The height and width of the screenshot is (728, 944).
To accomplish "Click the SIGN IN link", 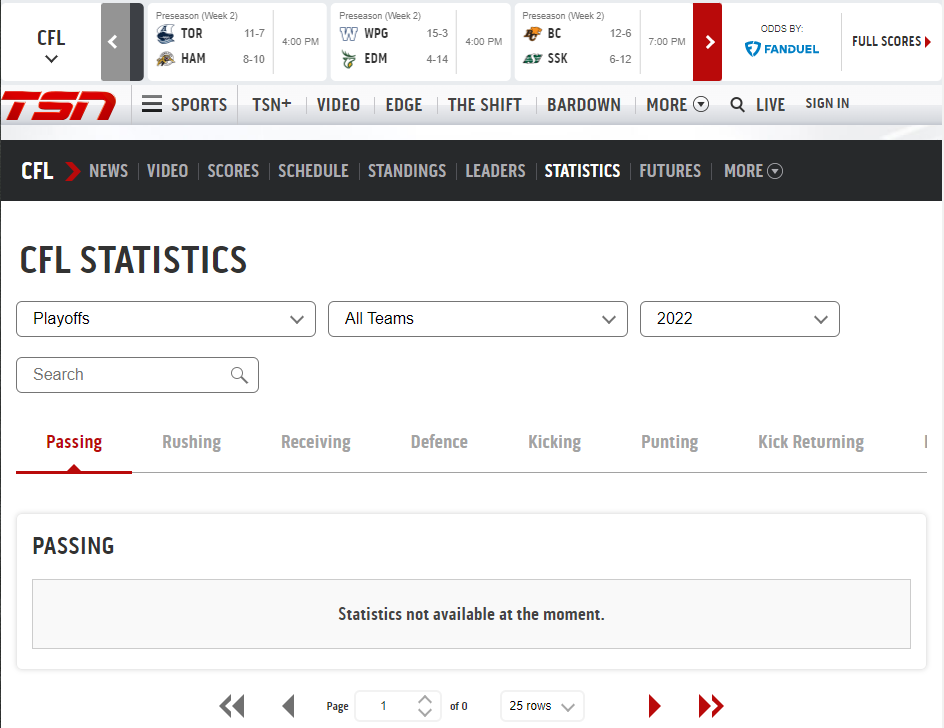I will (x=827, y=104).
